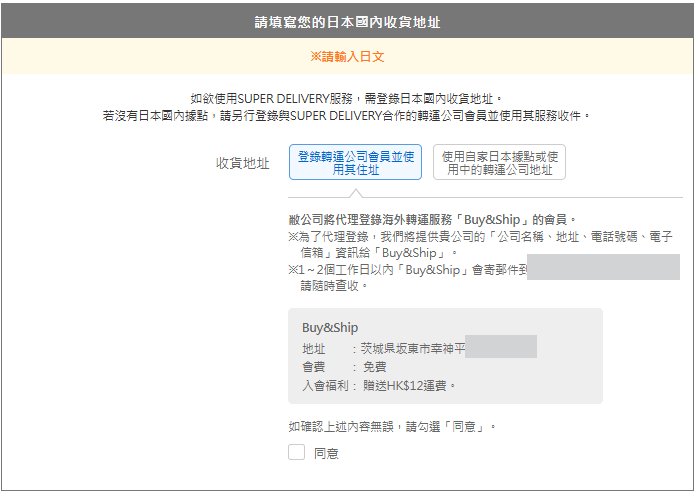
Task: Click the 收貨地址 field label
Action: (242, 163)
